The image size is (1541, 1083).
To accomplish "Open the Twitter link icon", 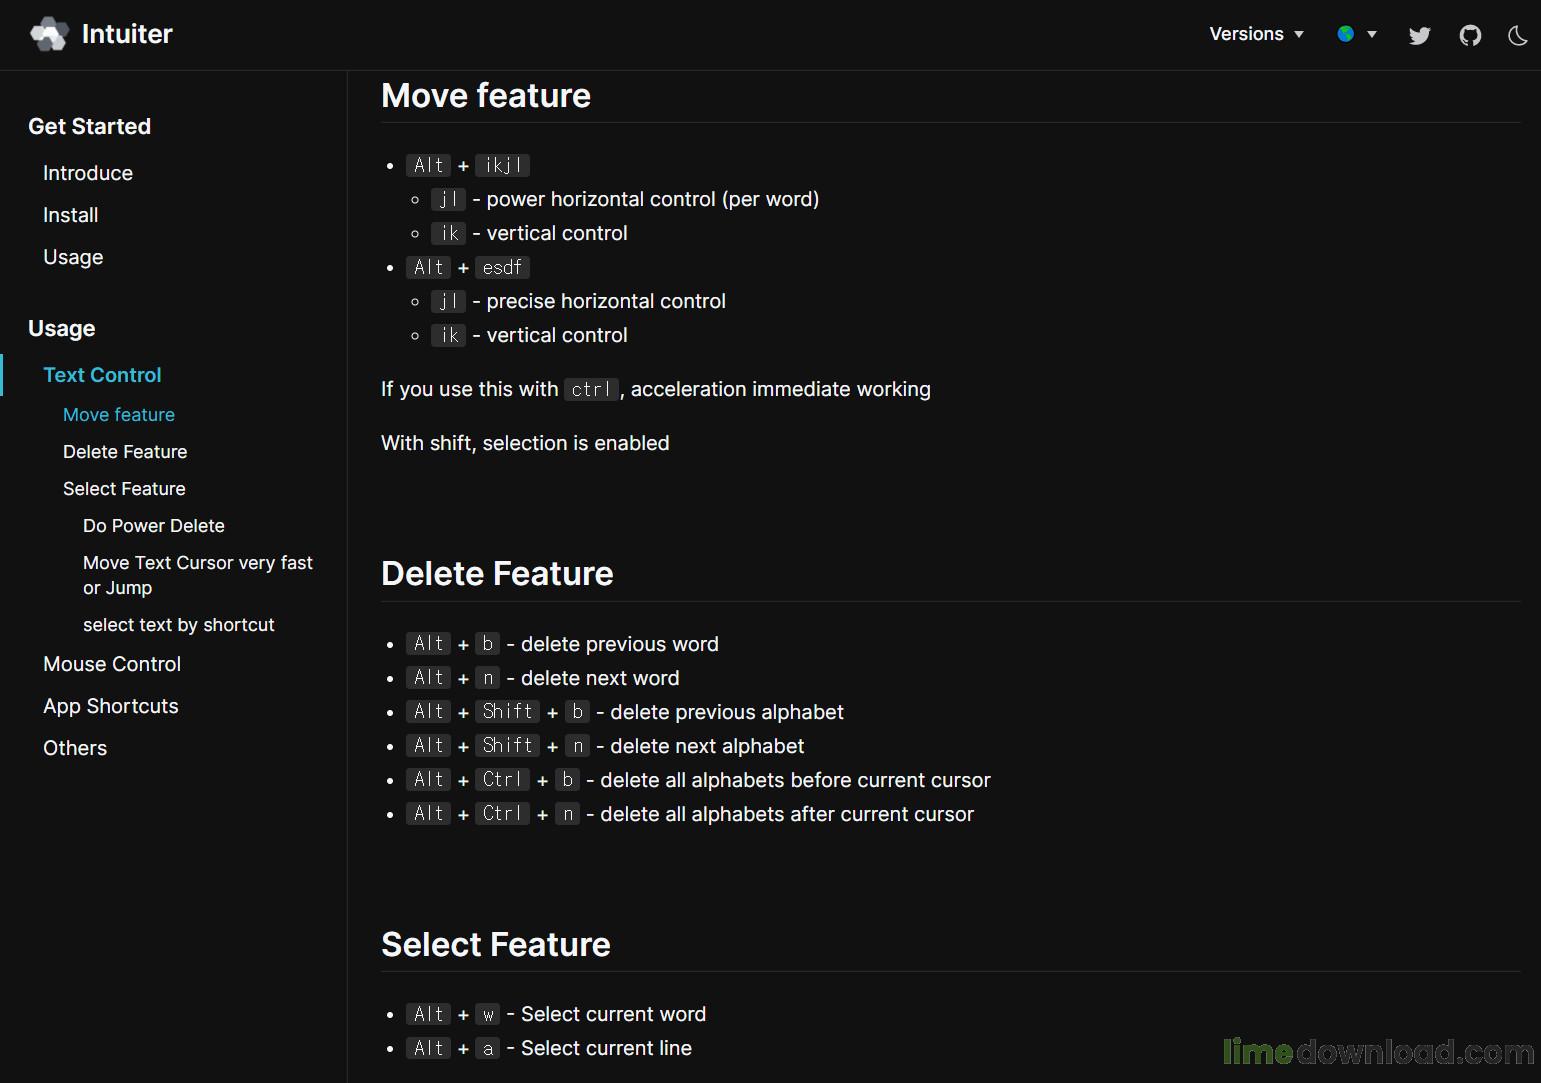I will click(1419, 36).
